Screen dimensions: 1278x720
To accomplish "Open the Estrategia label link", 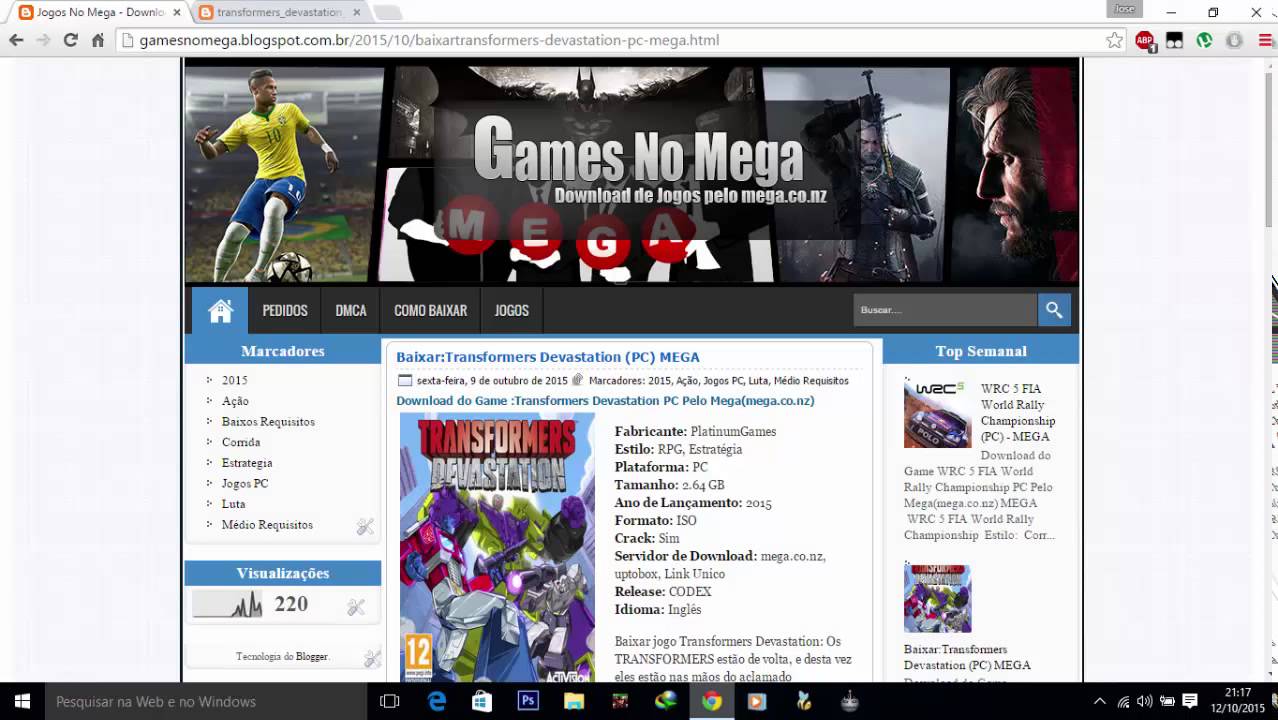I will coord(247,463).
